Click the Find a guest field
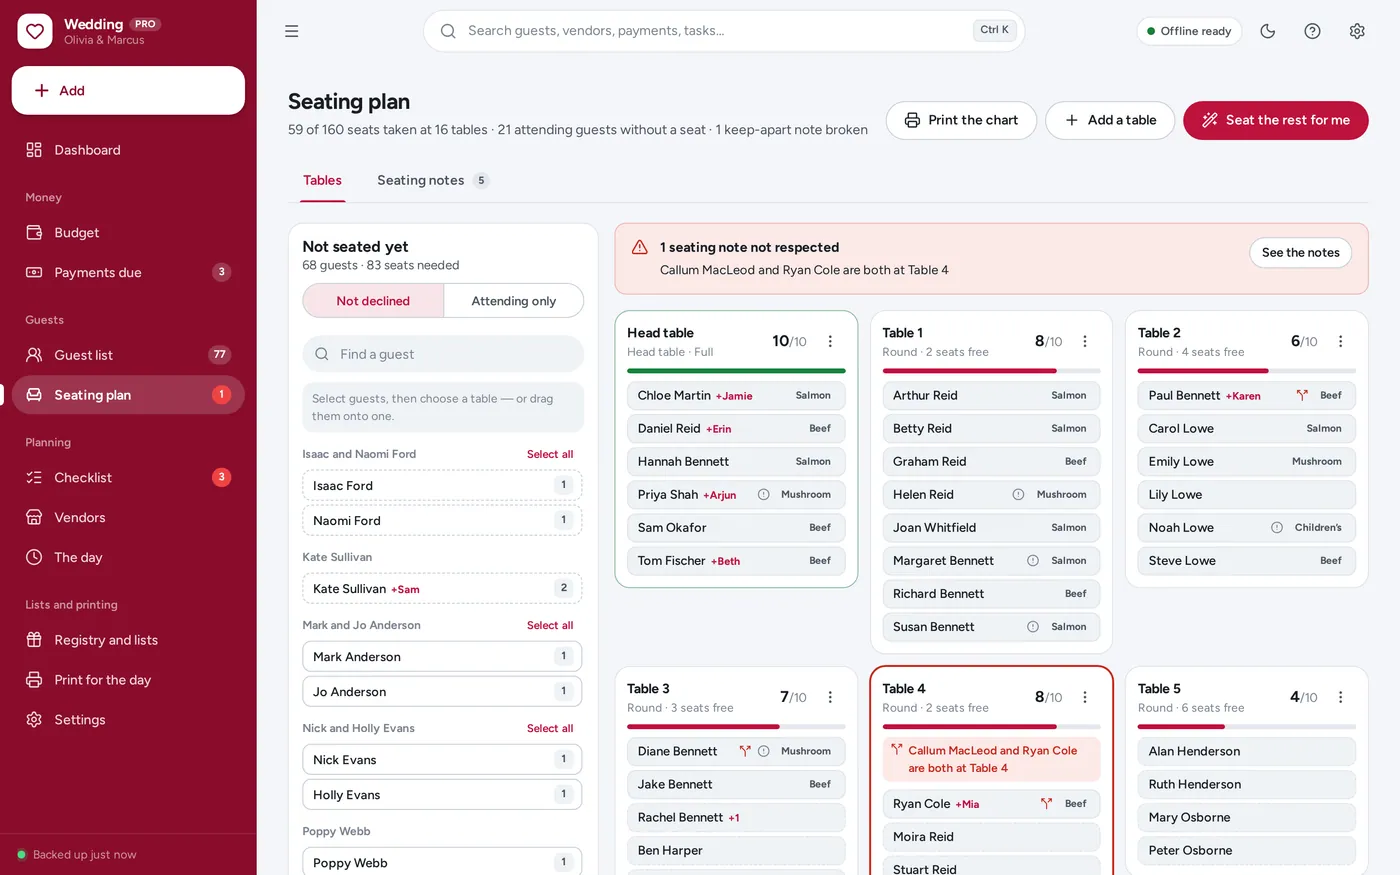 point(443,354)
